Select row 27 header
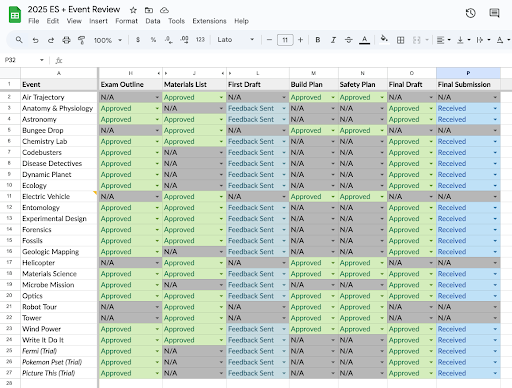This screenshot has width=512, height=388. pos(10,373)
